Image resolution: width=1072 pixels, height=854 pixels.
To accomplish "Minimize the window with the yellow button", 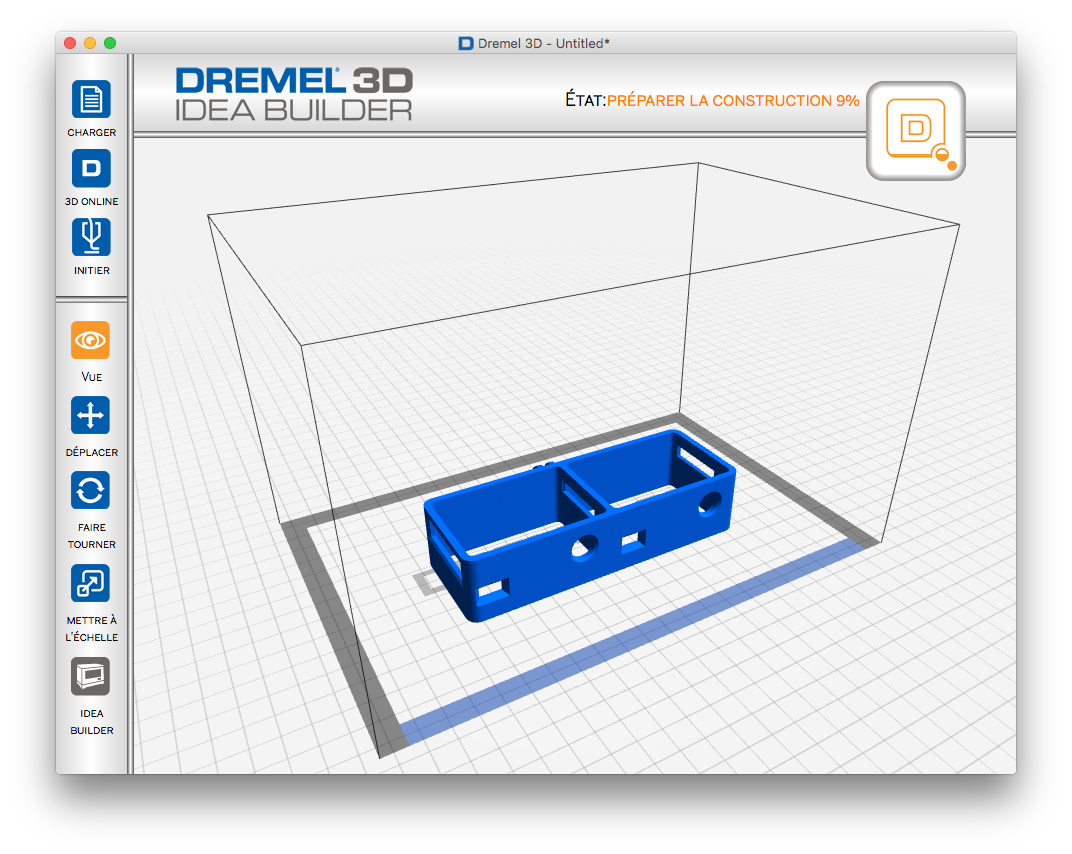I will point(90,43).
